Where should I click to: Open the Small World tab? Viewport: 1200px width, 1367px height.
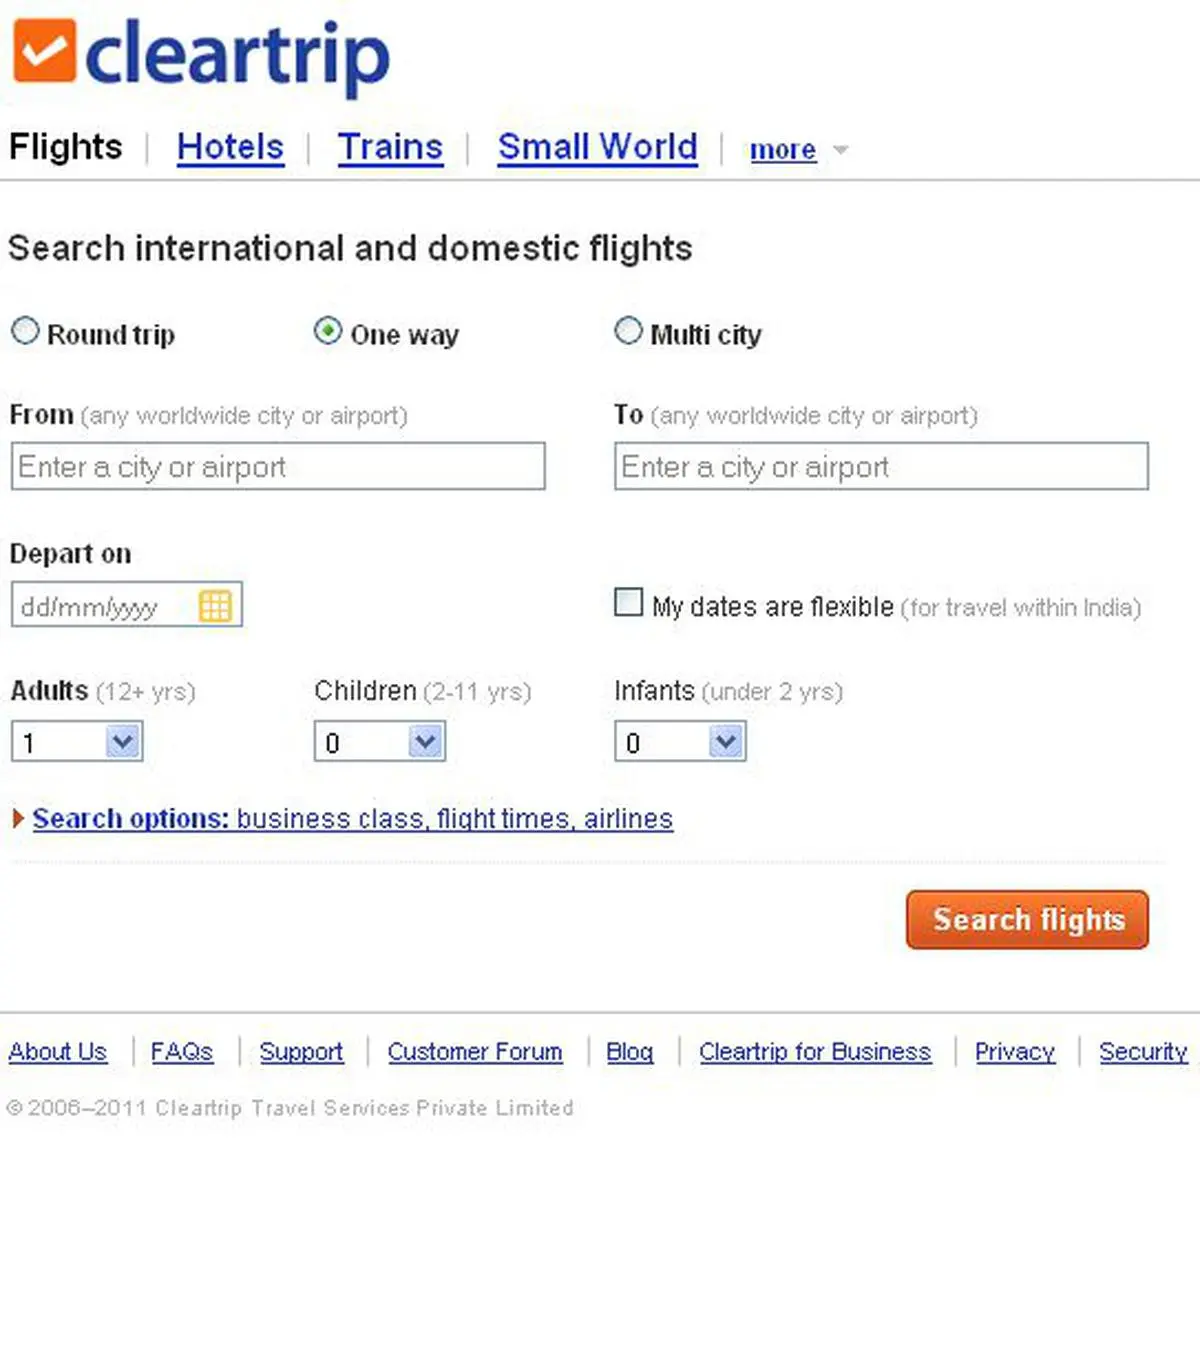click(x=597, y=147)
